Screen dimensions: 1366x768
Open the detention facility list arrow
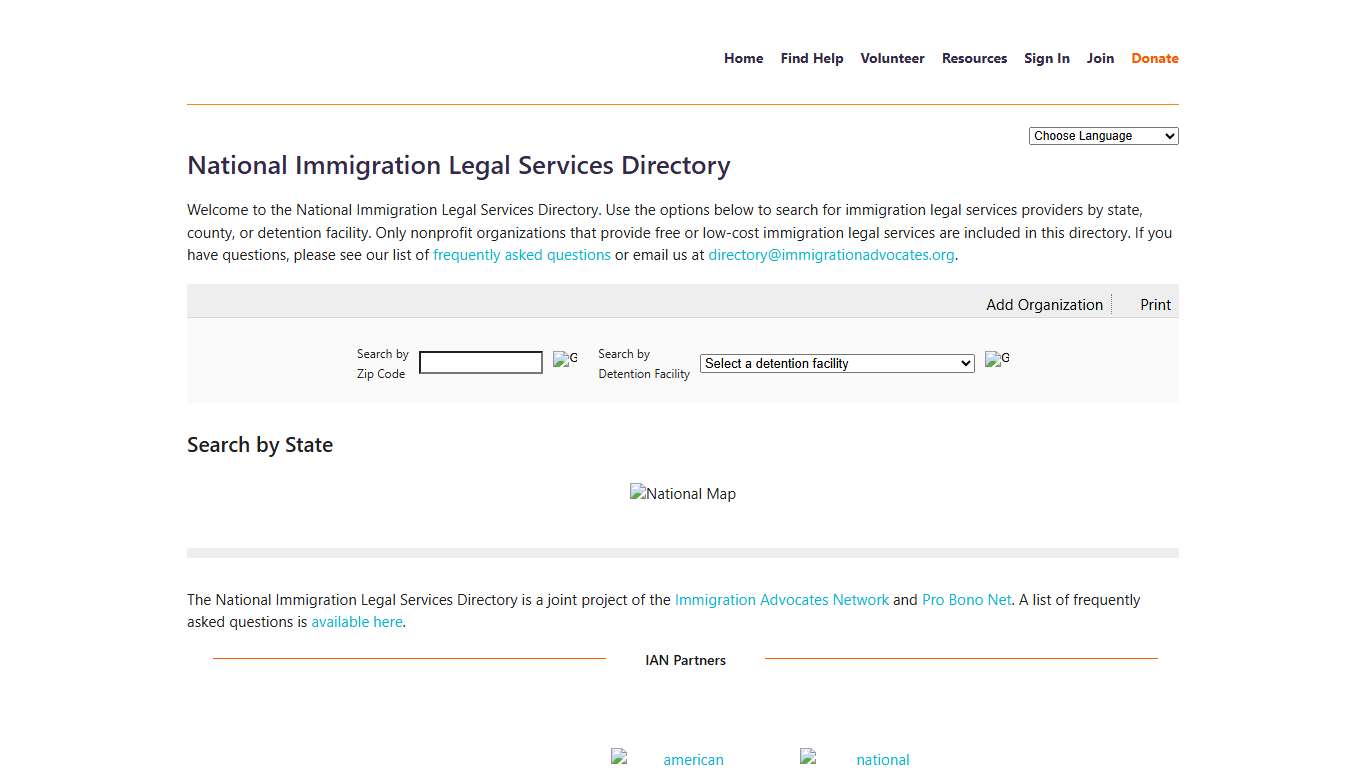coord(963,363)
